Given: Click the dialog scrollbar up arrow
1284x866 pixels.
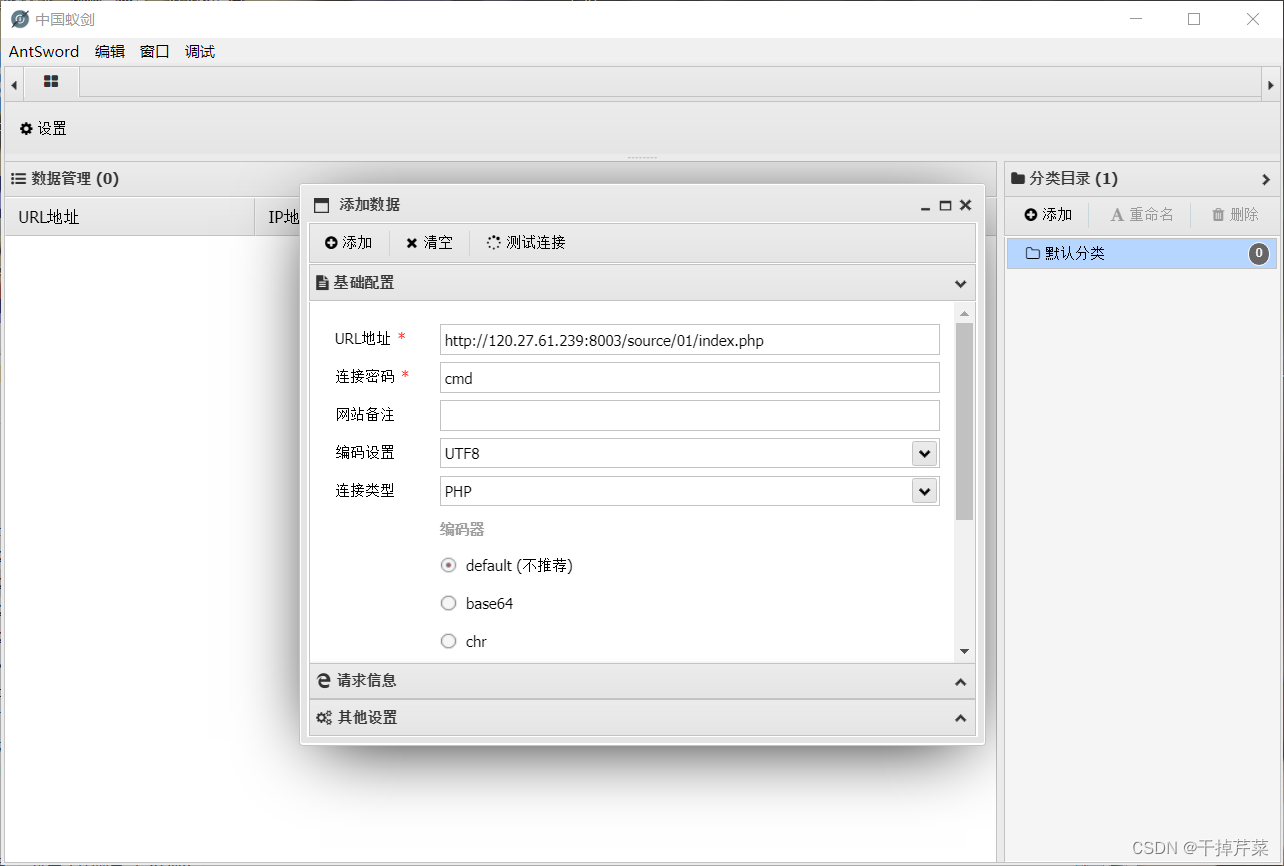Looking at the screenshot, I should tap(964, 314).
